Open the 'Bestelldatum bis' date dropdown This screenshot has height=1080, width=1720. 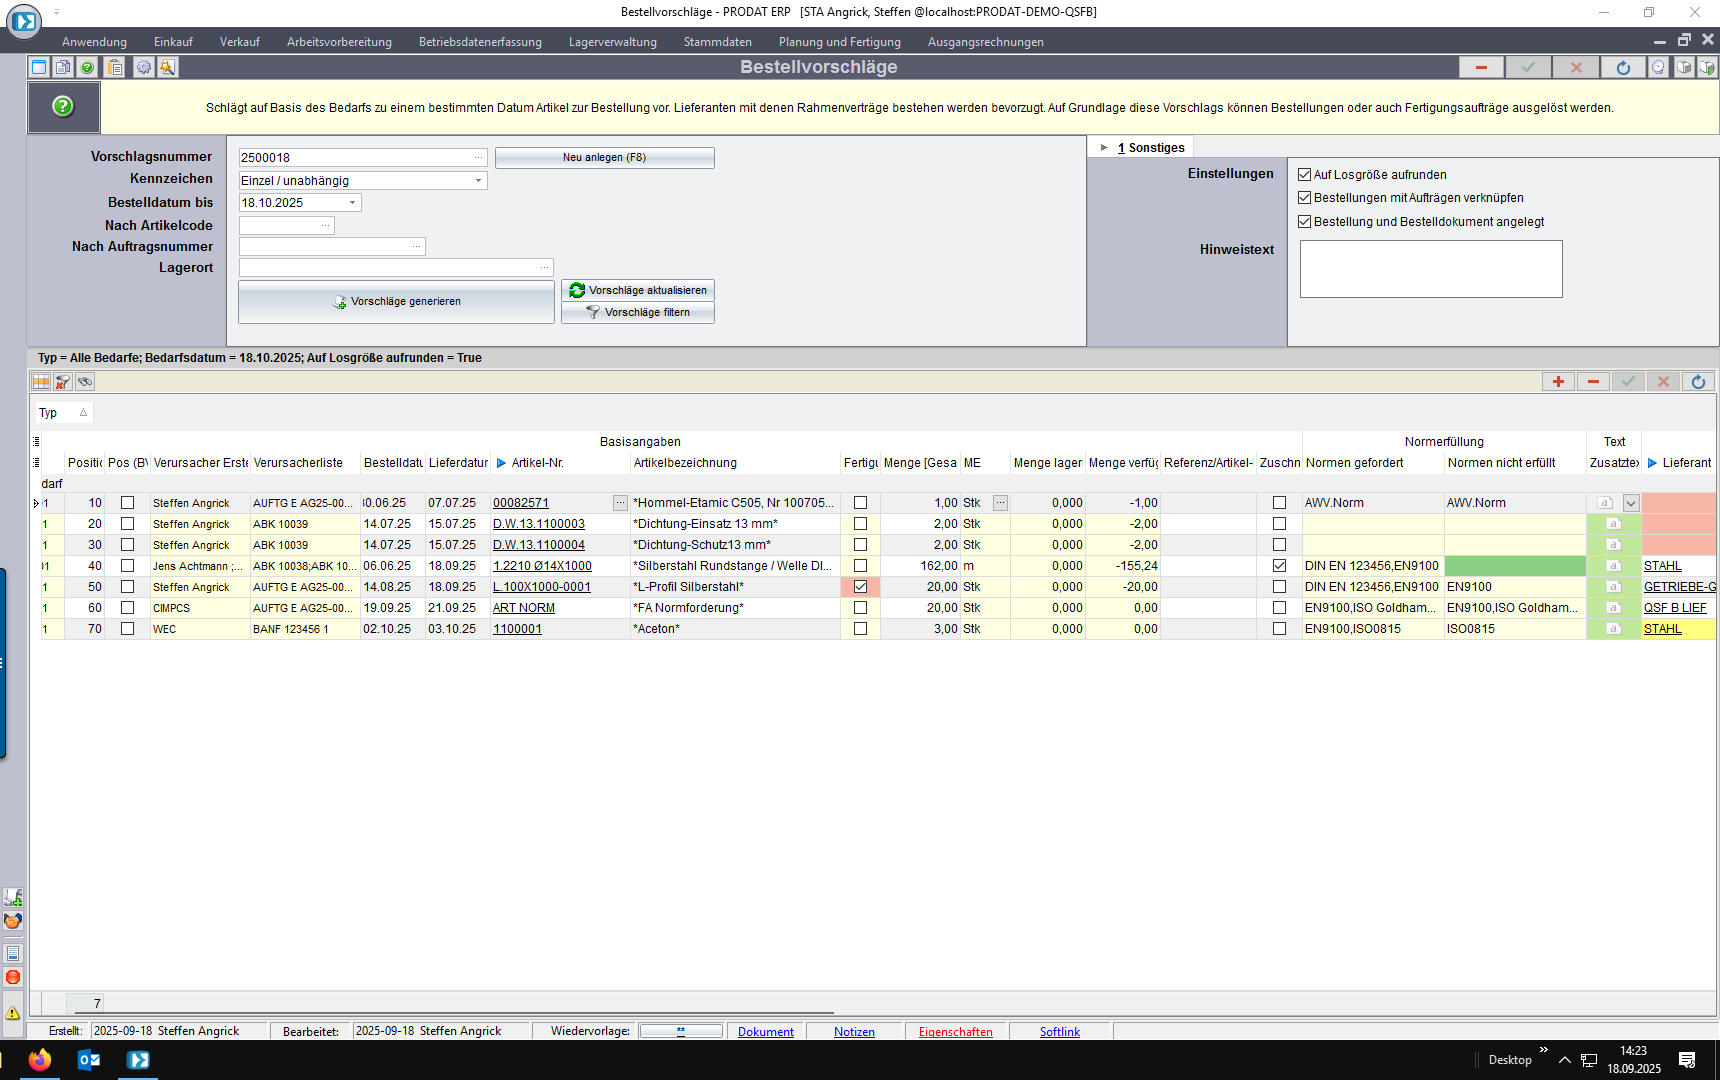tap(352, 203)
